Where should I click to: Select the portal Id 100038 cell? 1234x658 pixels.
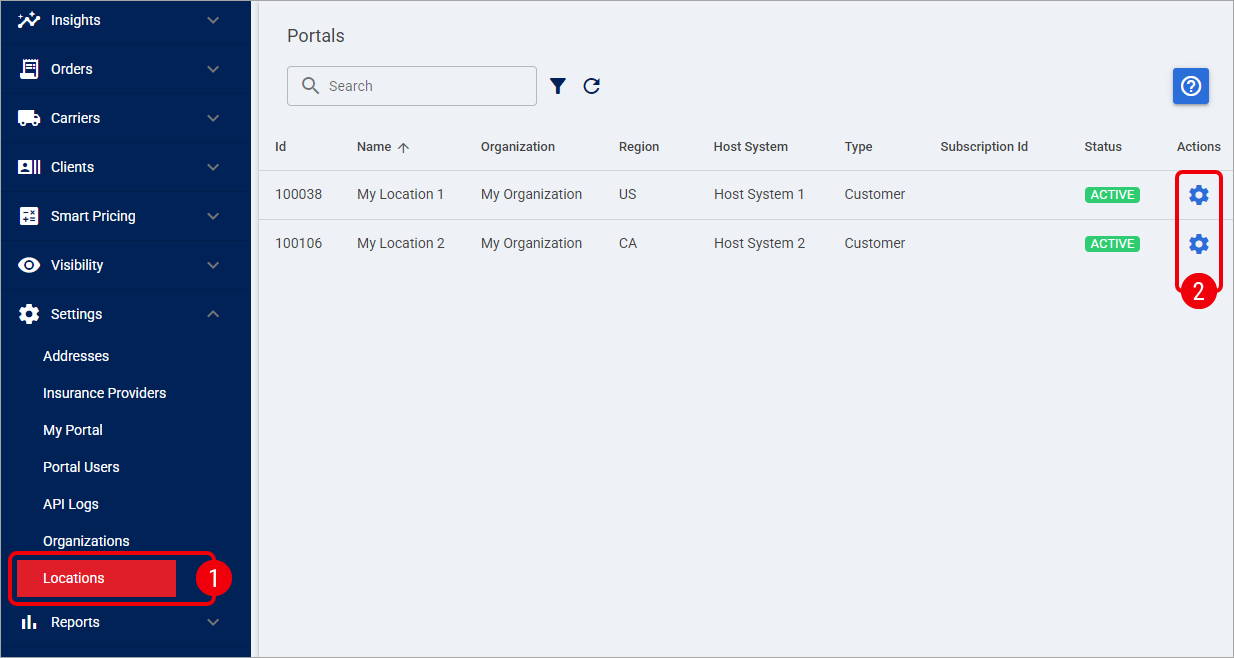click(299, 195)
